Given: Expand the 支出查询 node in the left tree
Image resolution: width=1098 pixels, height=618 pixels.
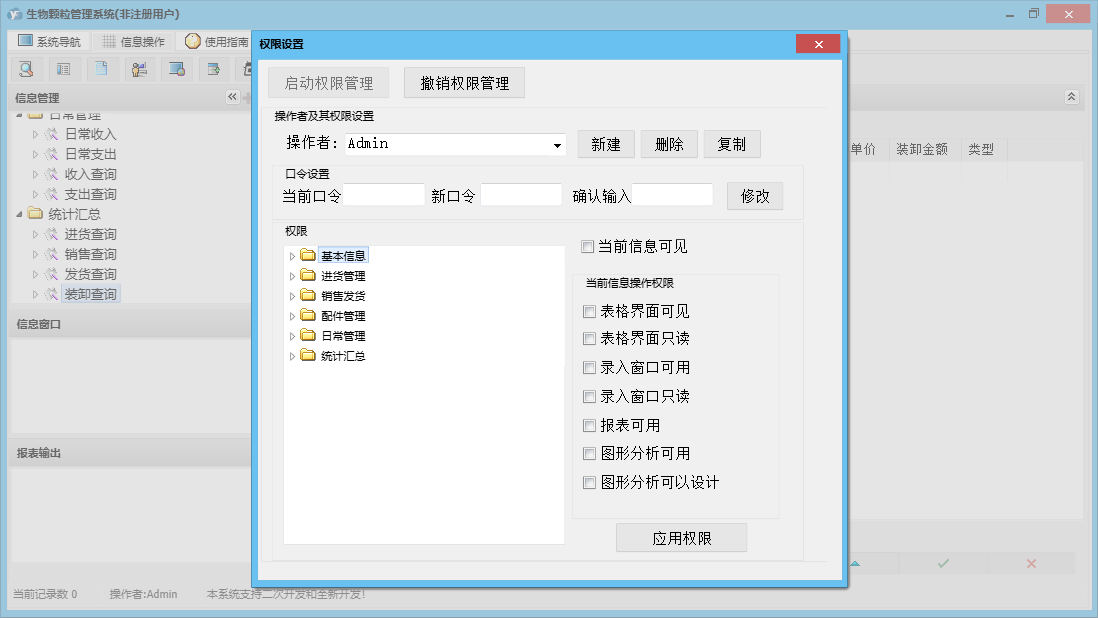Looking at the screenshot, I should 35,195.
